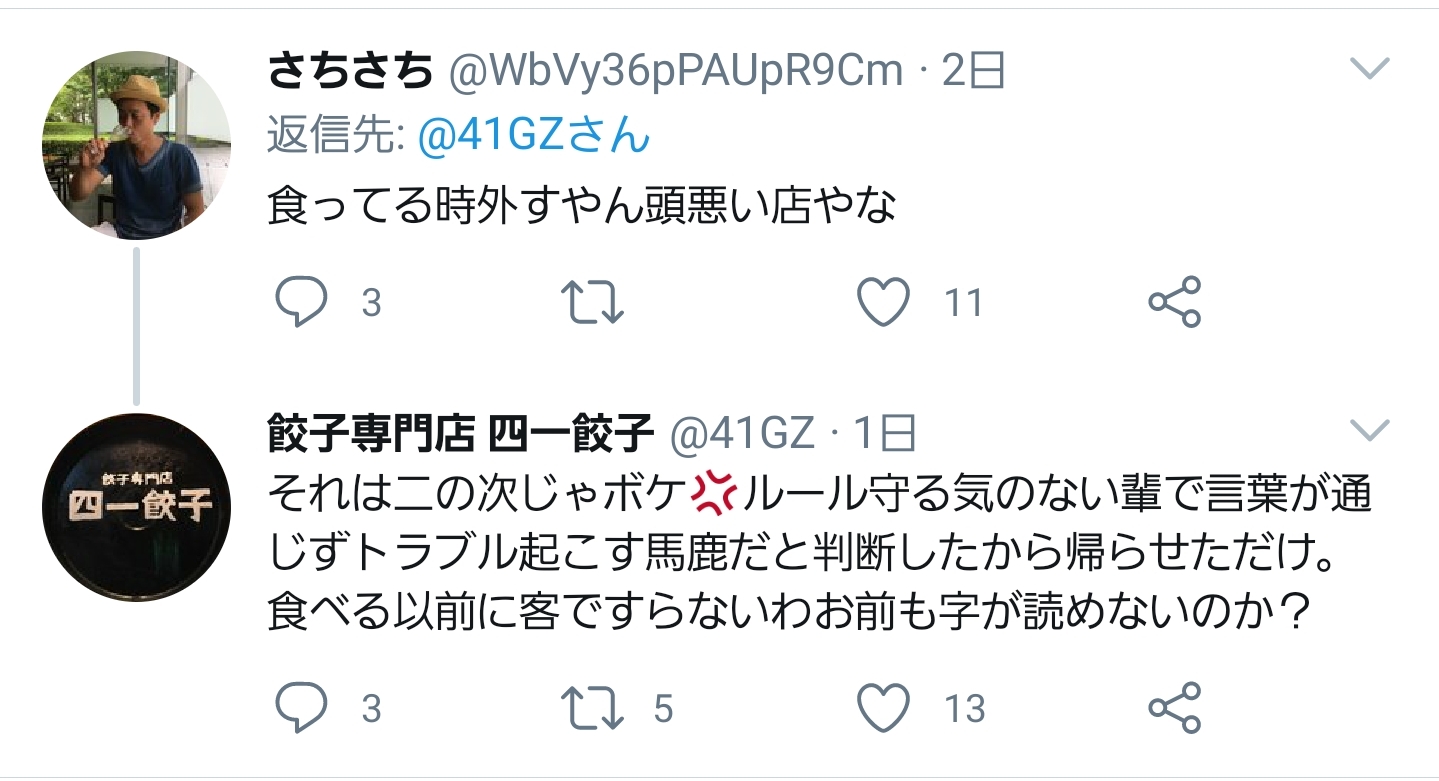Screen dimensions: 1439x781
Task: Click the @WbVy36pPAUpR9Cm handle
Action: (674, 71)
